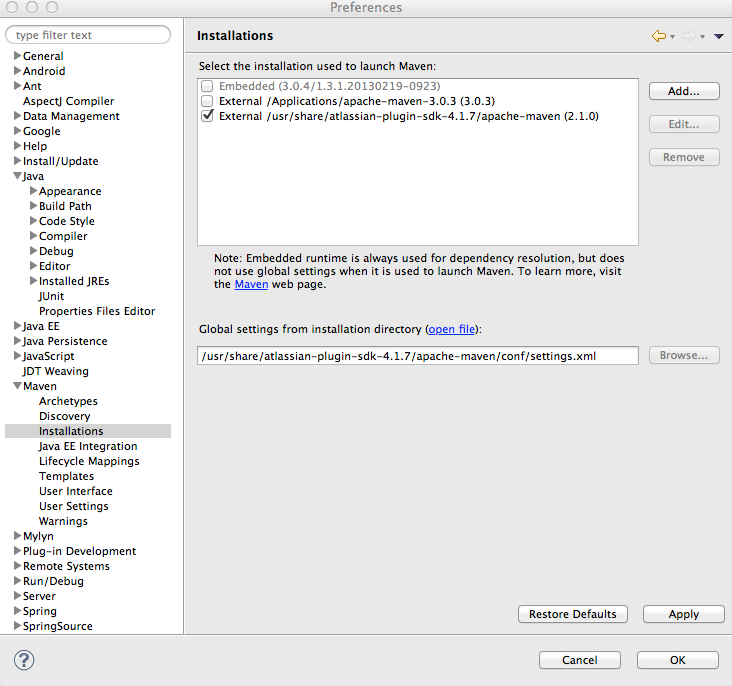Click the Edit... button

tap(684, 124)
